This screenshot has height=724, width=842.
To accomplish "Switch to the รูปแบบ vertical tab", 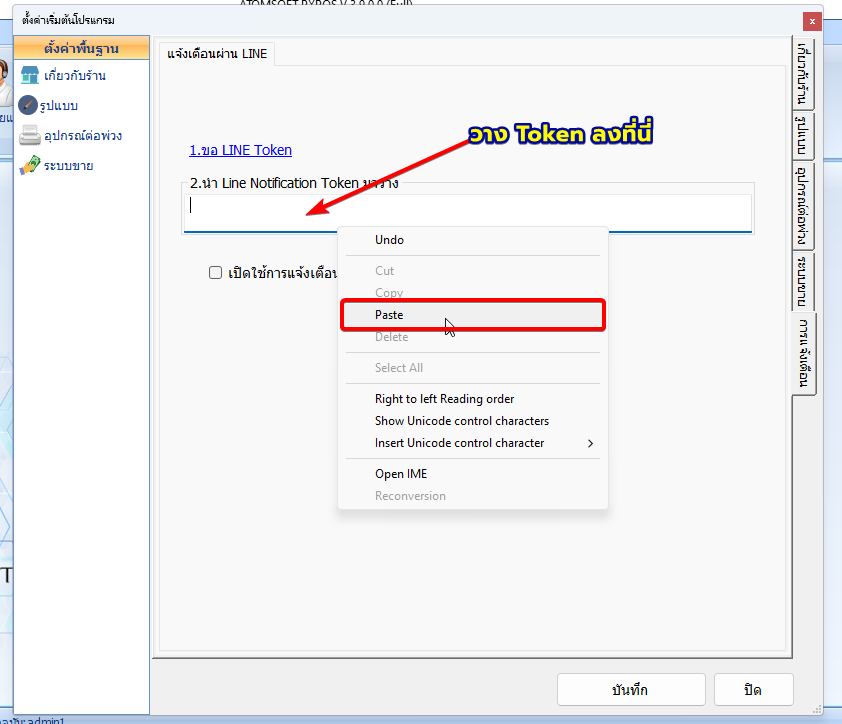I will (803, 135).
